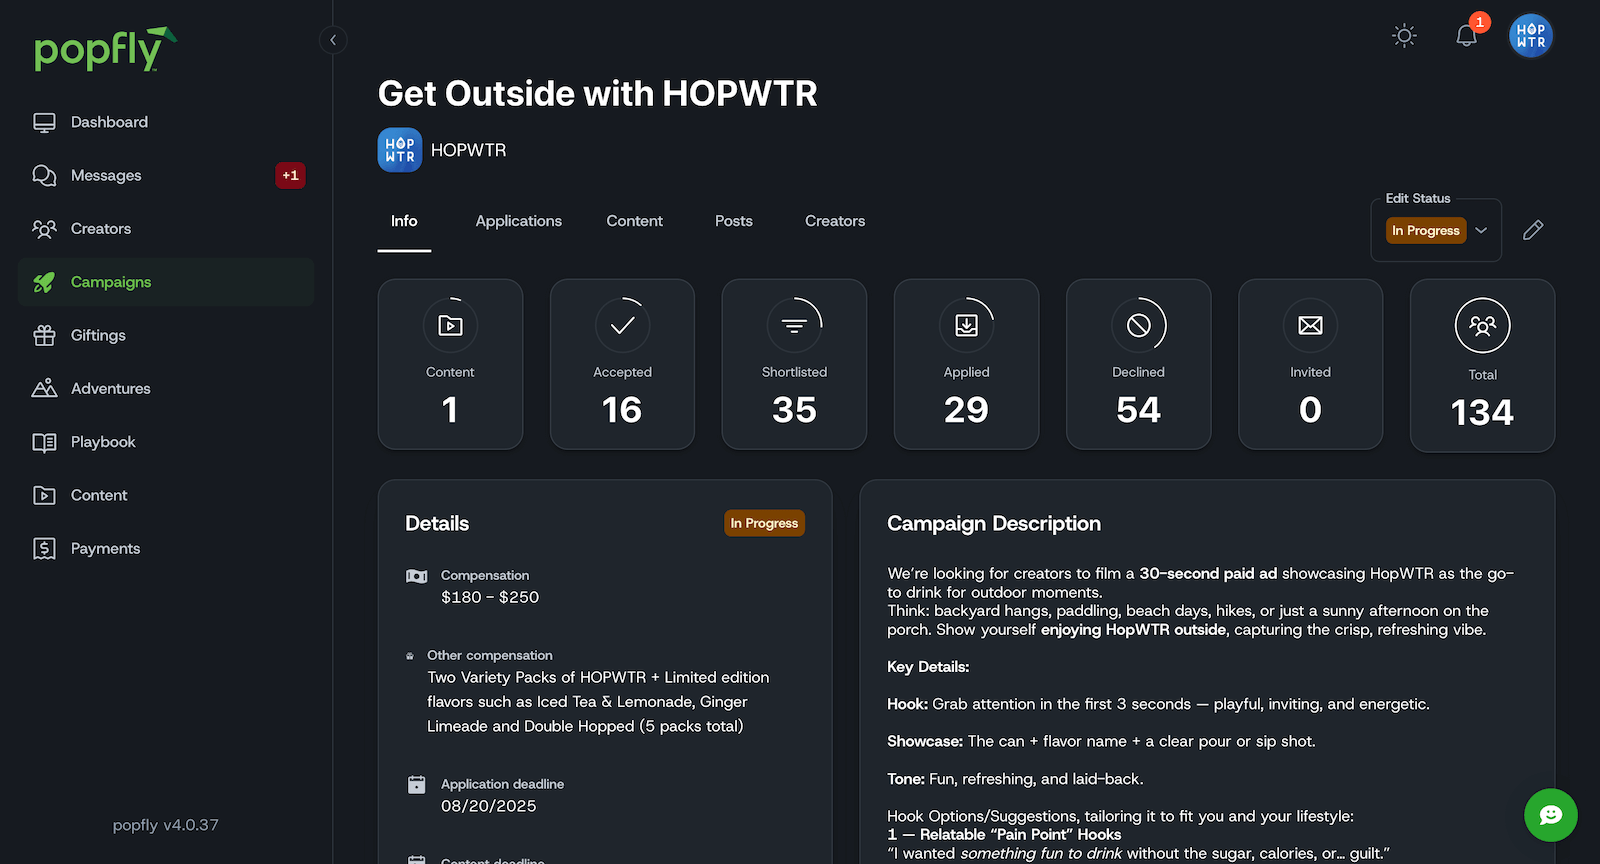
Task: Open the HOPWTR profile avatar menu
Action: [1531, 36]
